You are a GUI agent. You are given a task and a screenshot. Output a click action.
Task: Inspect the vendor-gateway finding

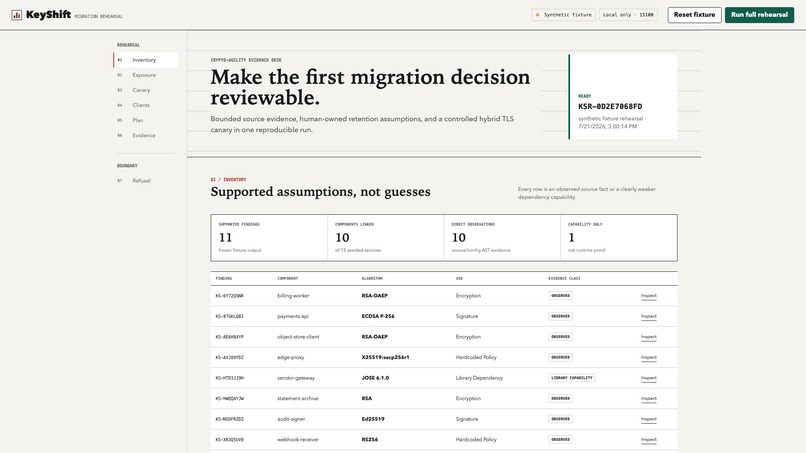point(649,378)
